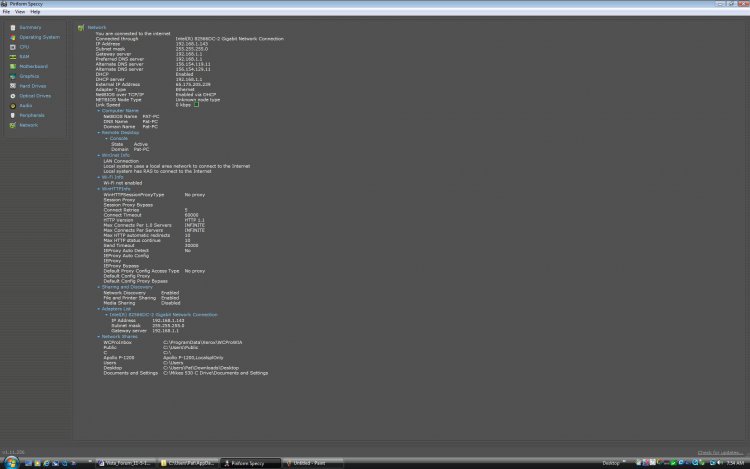Click the Audio speaker icon in sidebar

coord(13,106)
